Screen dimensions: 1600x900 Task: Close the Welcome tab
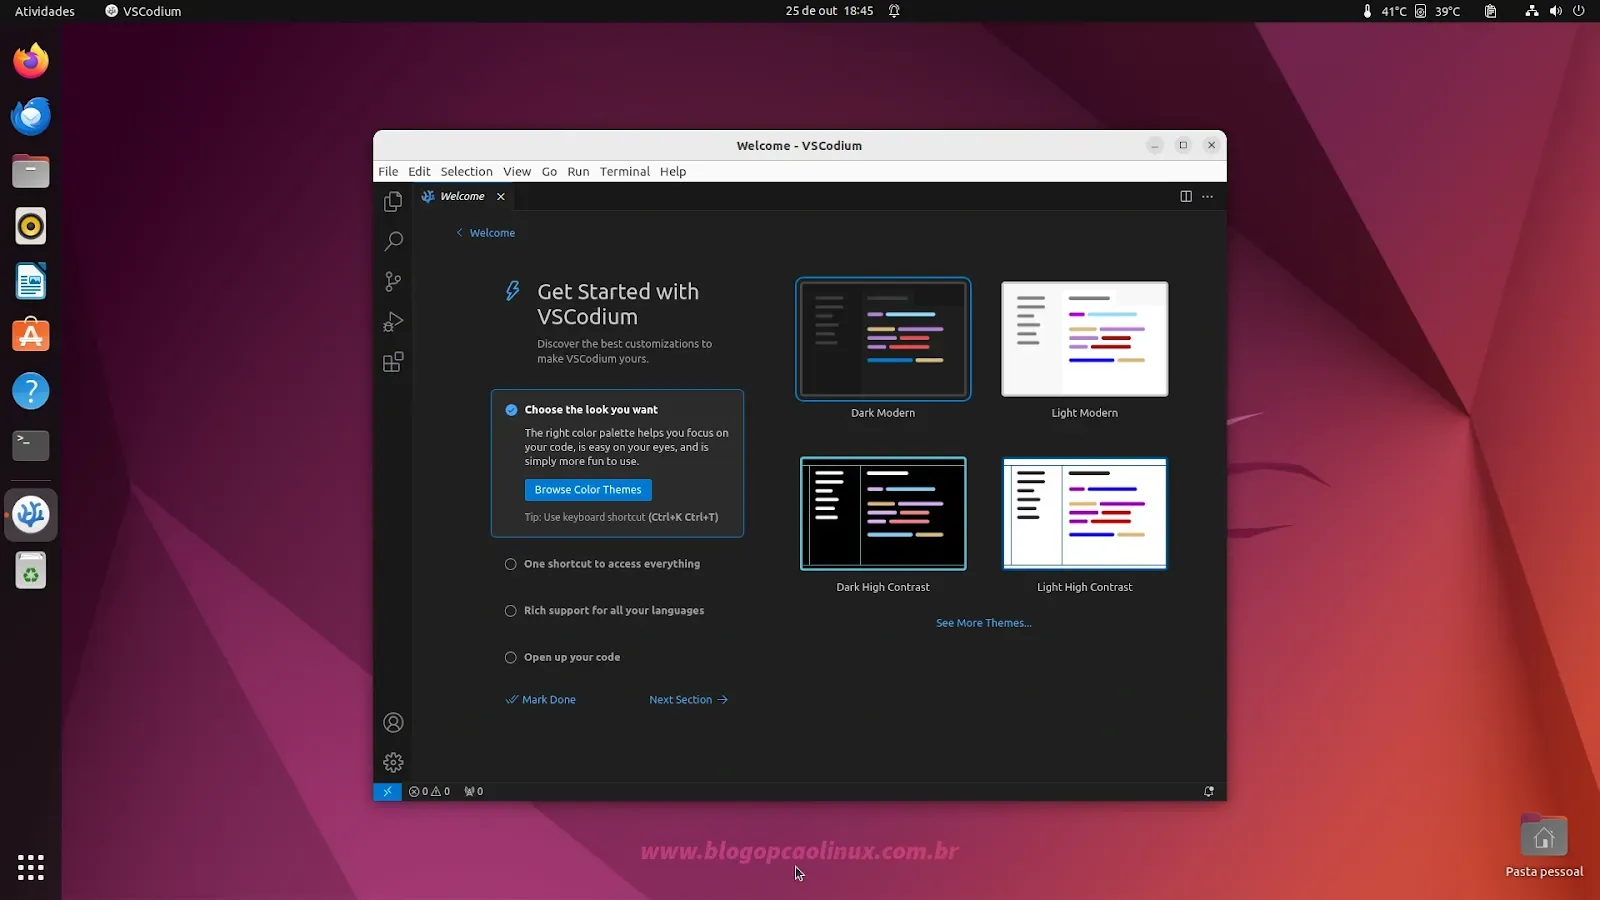(x=501, y=196)
